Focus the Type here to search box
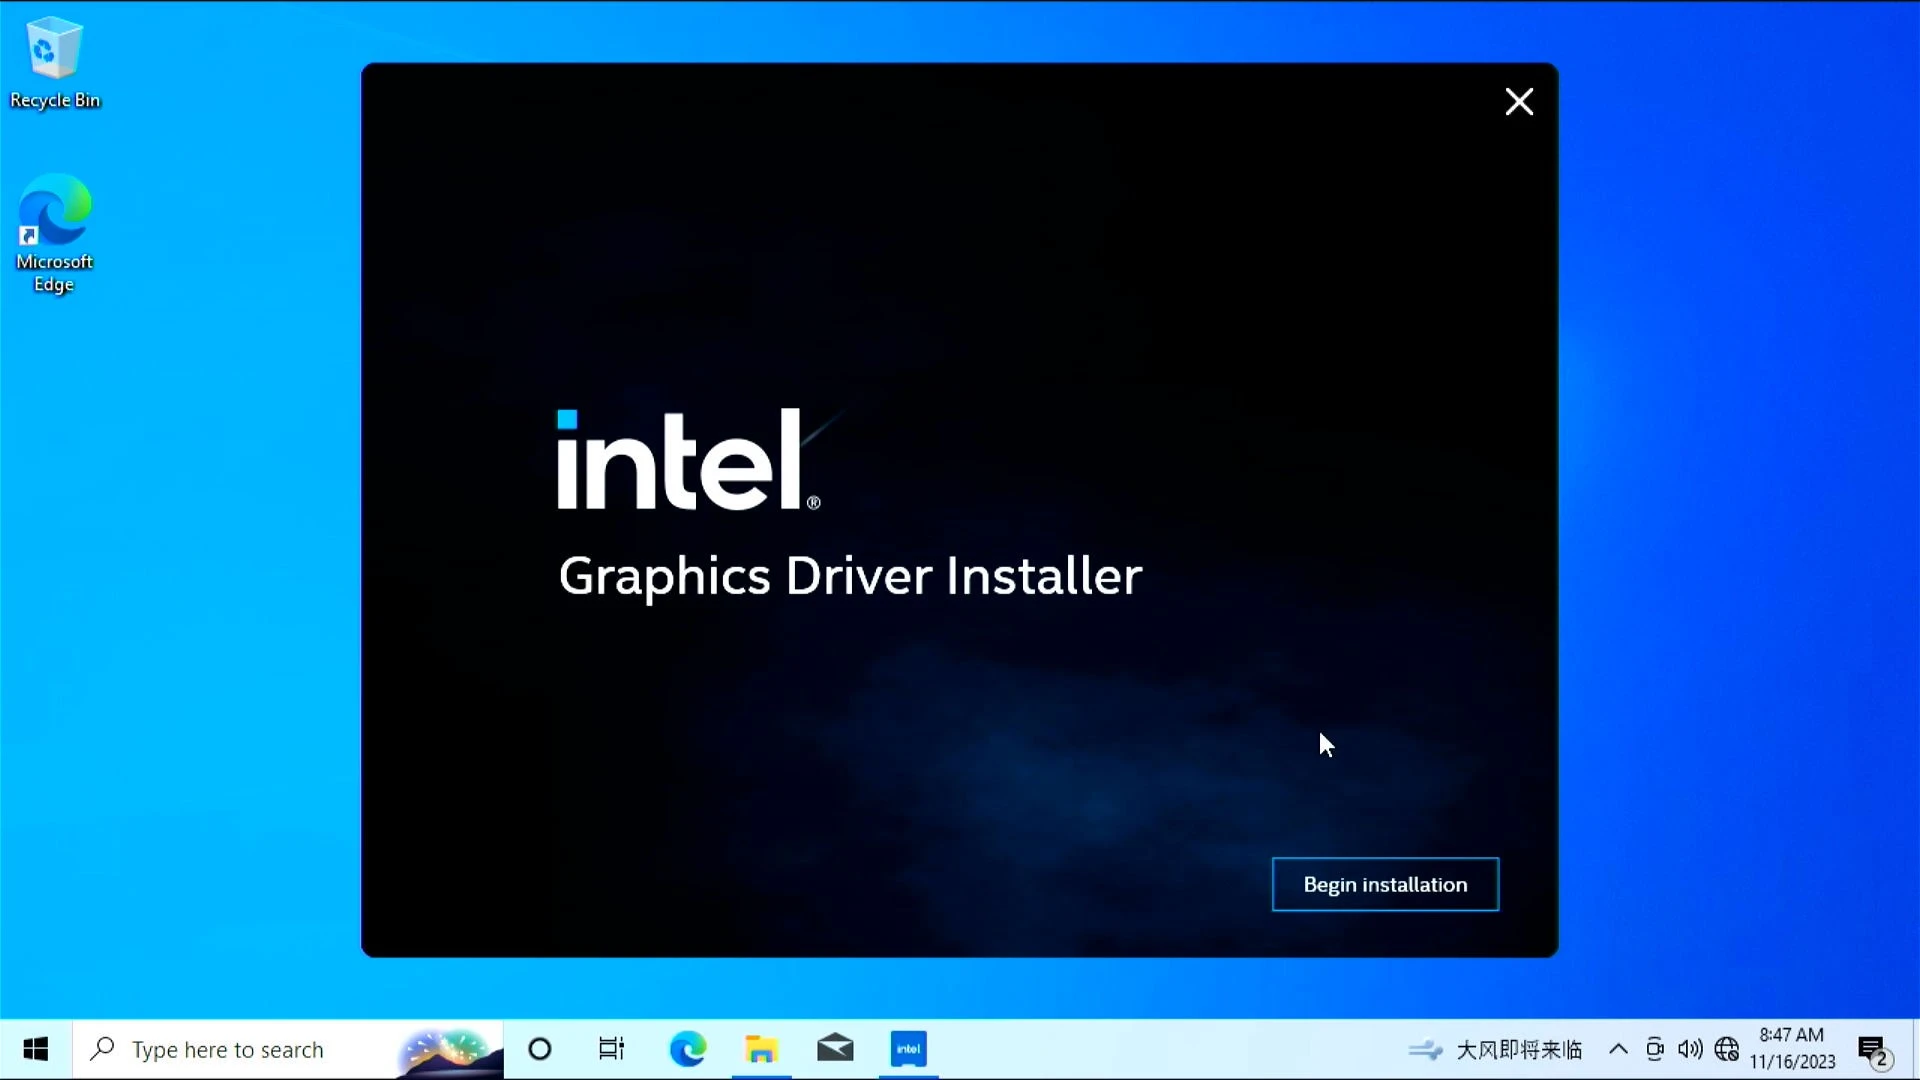1920x1080 pixels. click(288, 1049)
